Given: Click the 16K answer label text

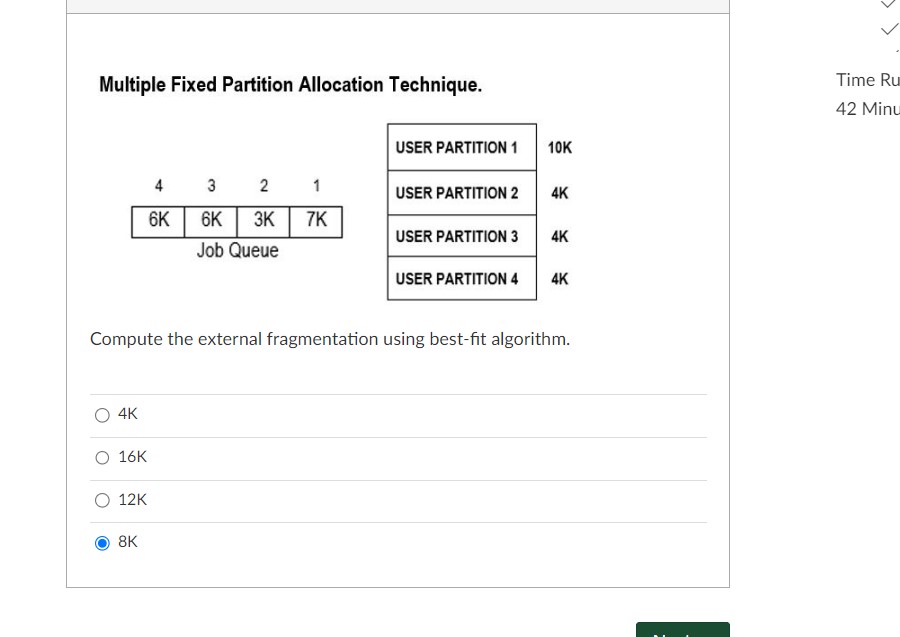Looking at the screenshot, I should click(133, 457).
